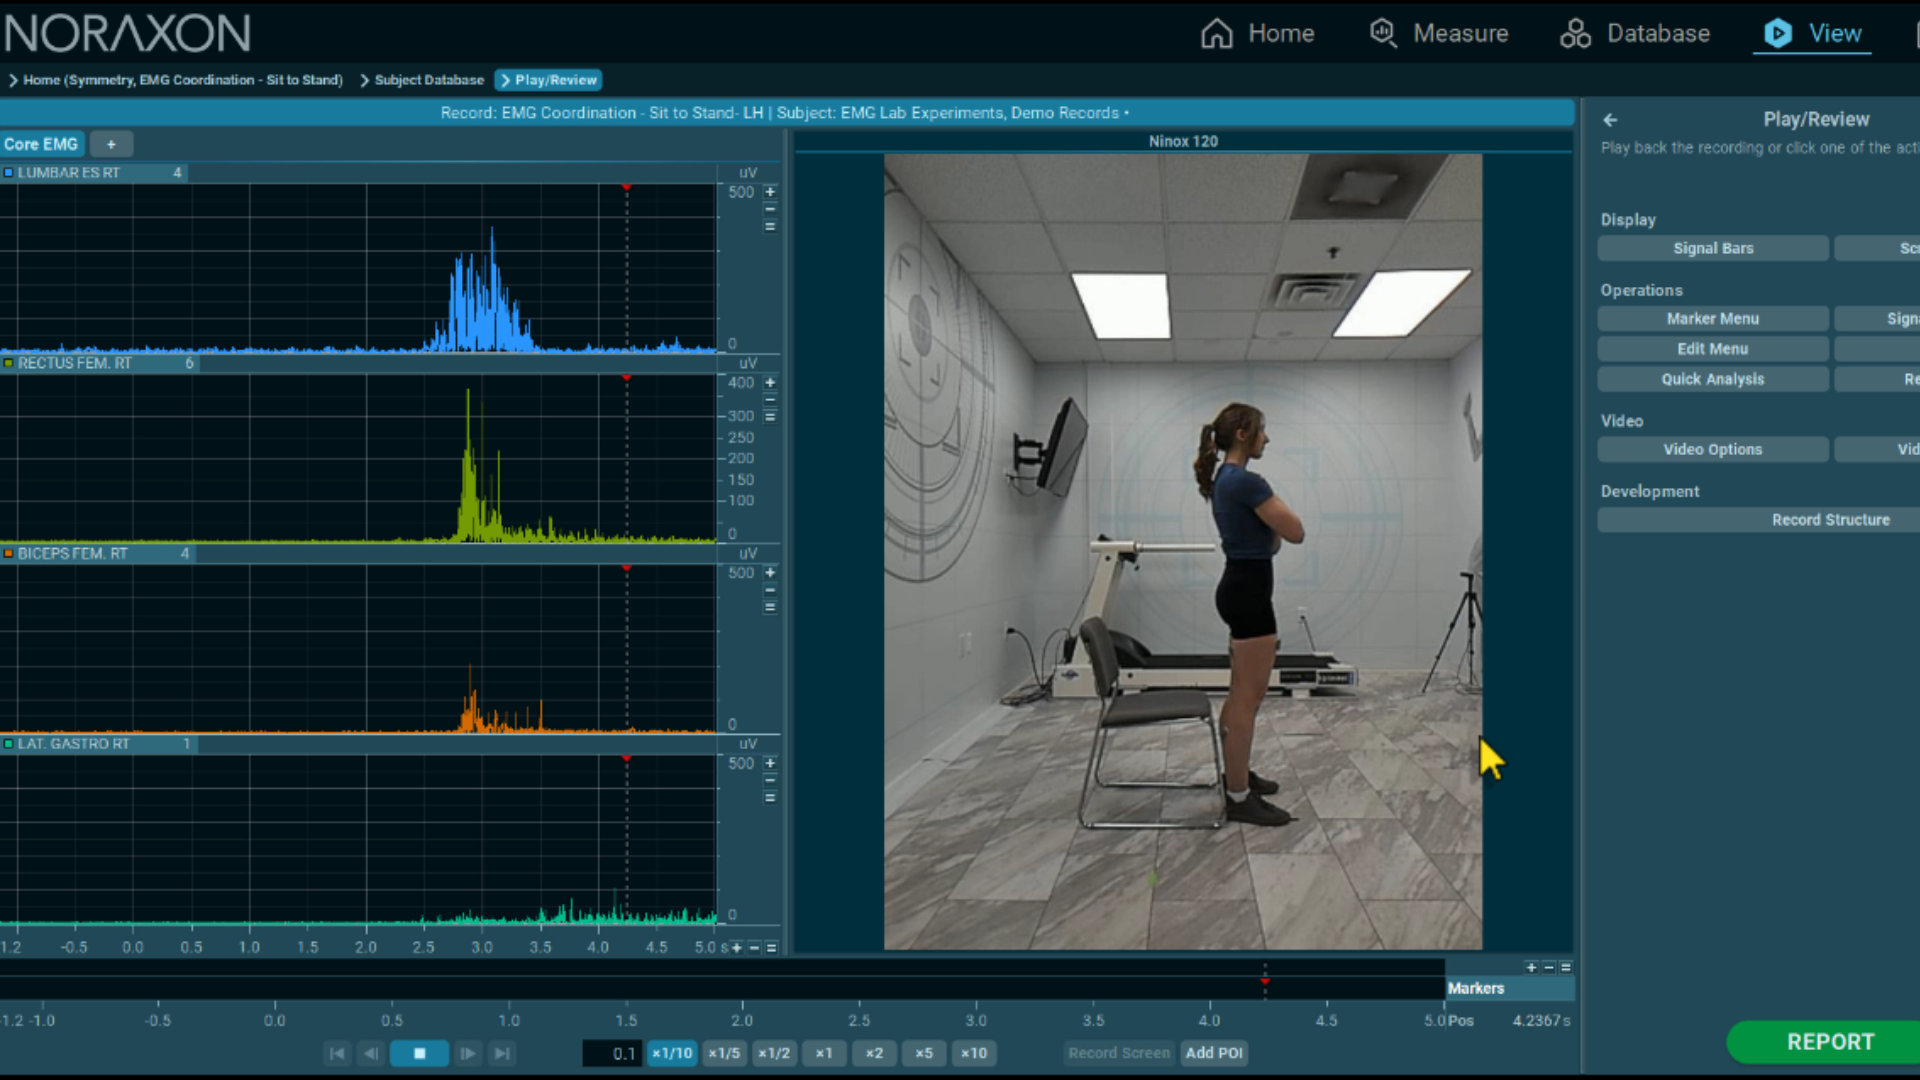Autoscale the LAT. GASTRO RT channel
Screen dimensions: 1920x1080
[770, 798]
